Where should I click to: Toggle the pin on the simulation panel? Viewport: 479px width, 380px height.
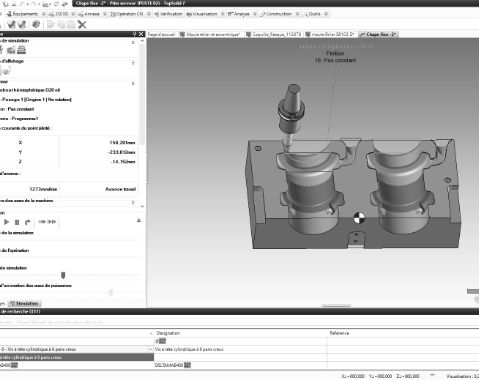134,34
